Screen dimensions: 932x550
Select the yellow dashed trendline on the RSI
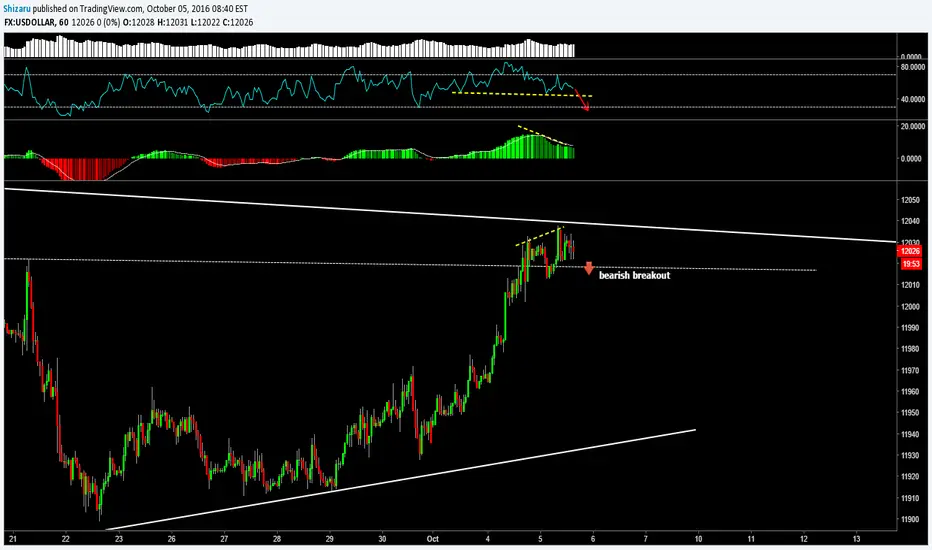(522, 94)
